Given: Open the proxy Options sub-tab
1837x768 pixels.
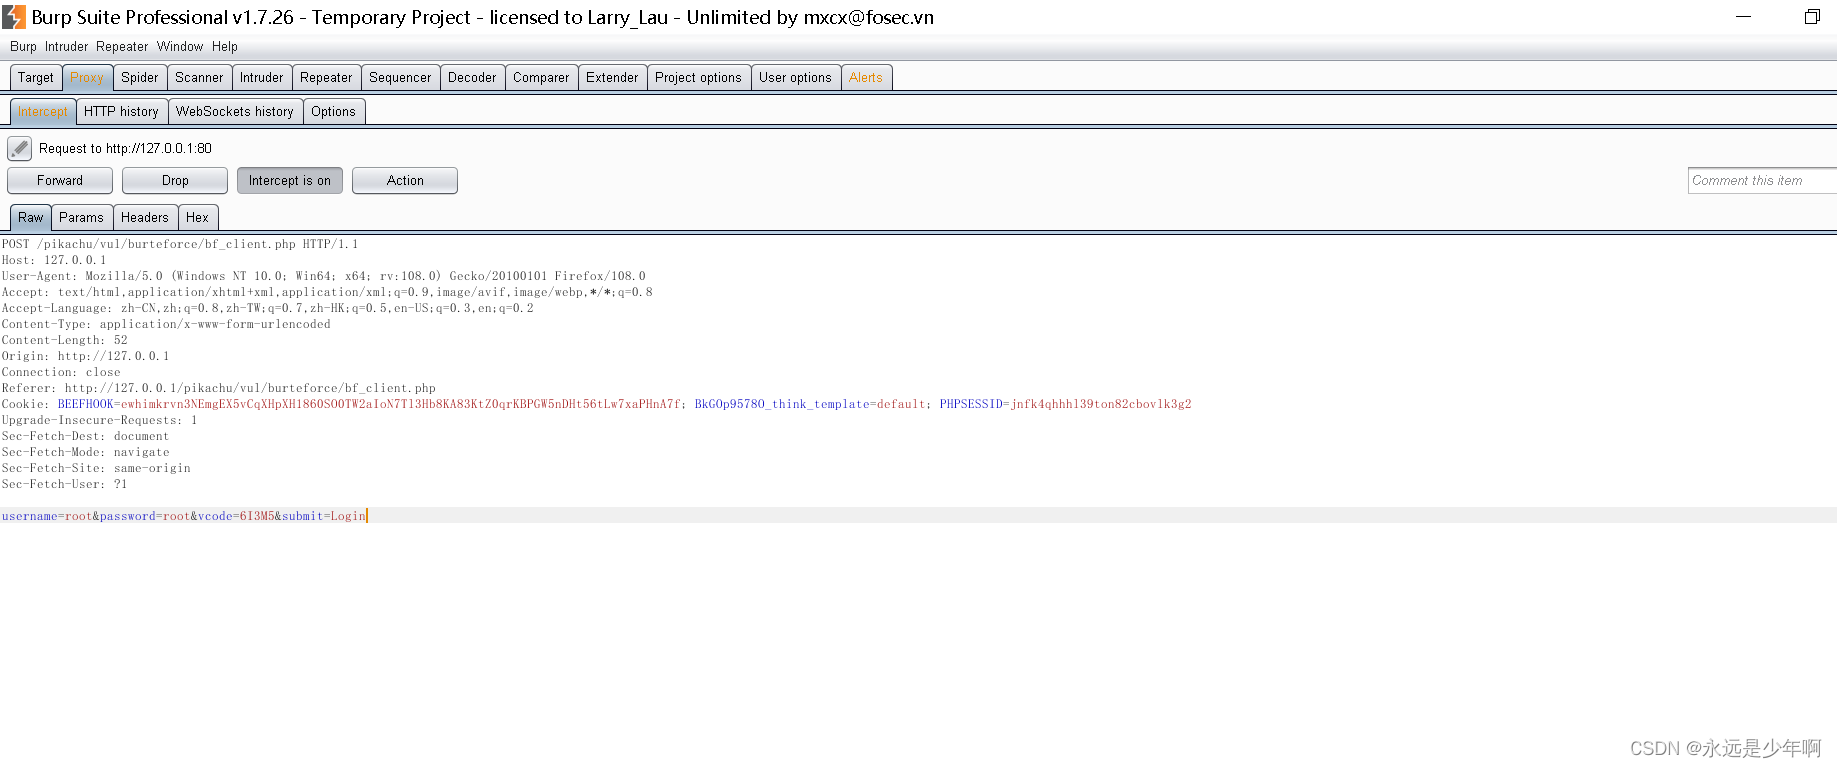Looking at the screenshot, I should click(x=333, y=112).
